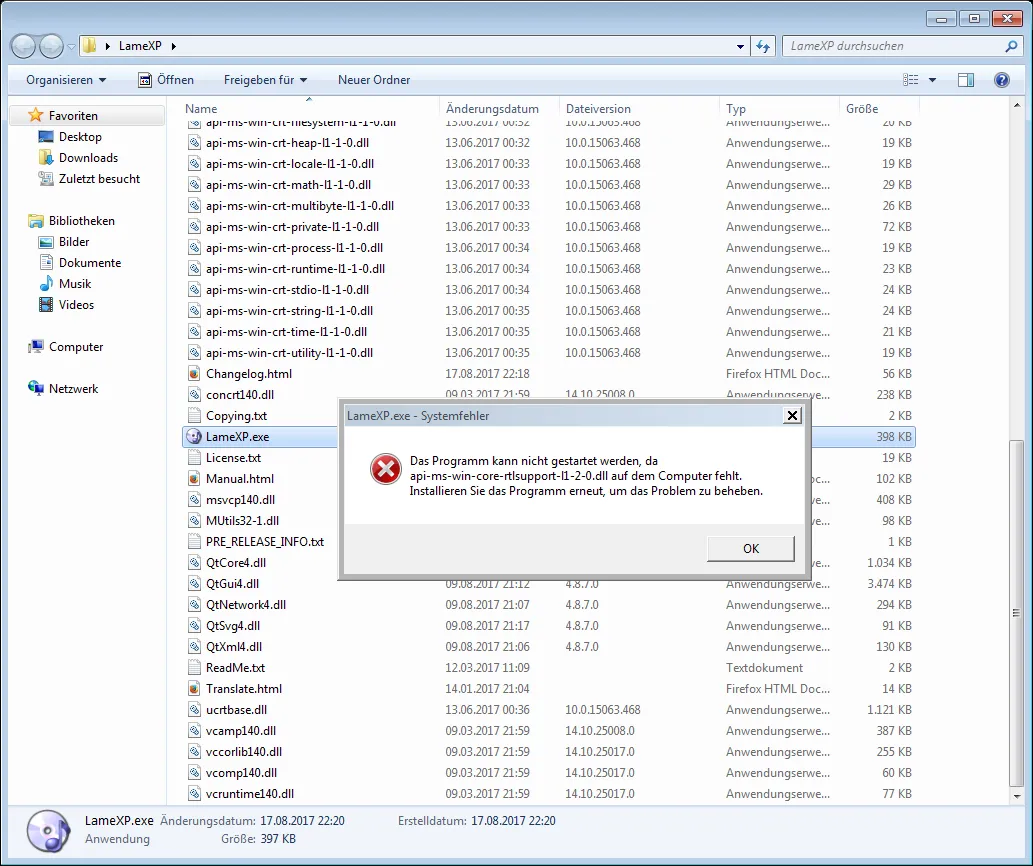Select api-ms-win-crt-heap-l1-1-0.dll file name
1033x866 pixels.
287,142
